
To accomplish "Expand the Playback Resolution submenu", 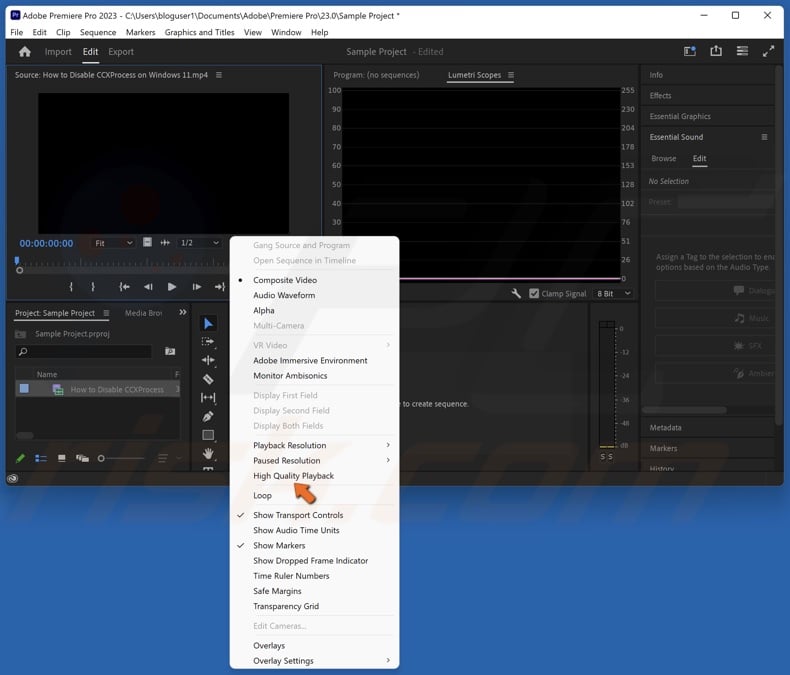I will pos(314,445).
